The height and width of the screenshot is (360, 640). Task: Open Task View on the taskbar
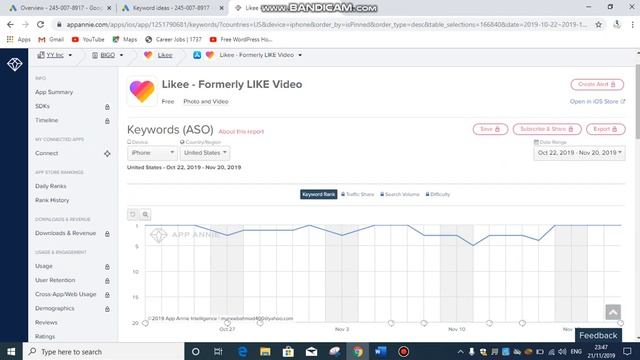[x=218, y=351]
